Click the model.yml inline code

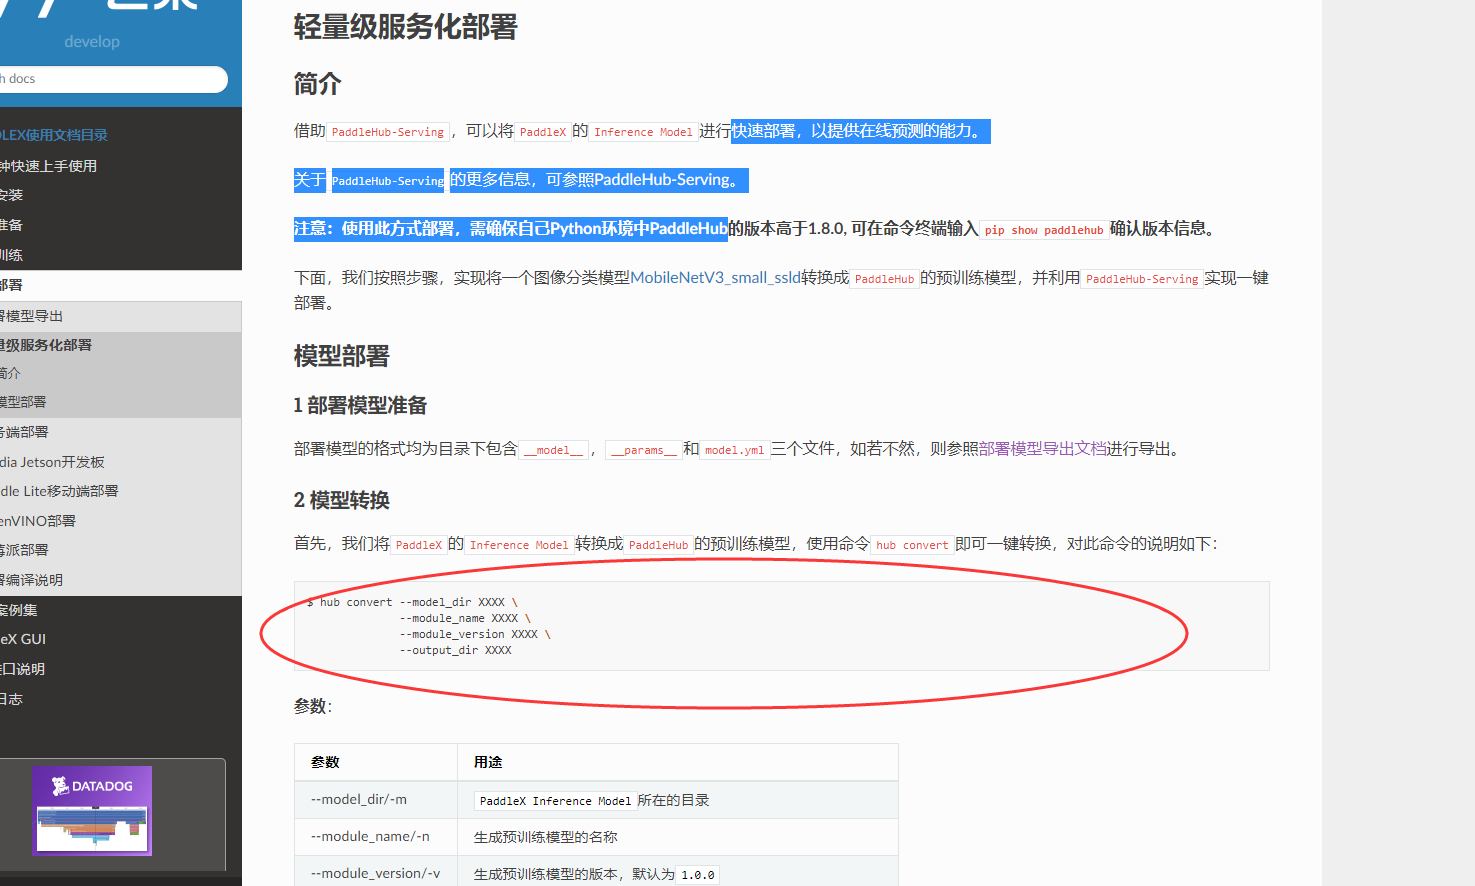734,450
